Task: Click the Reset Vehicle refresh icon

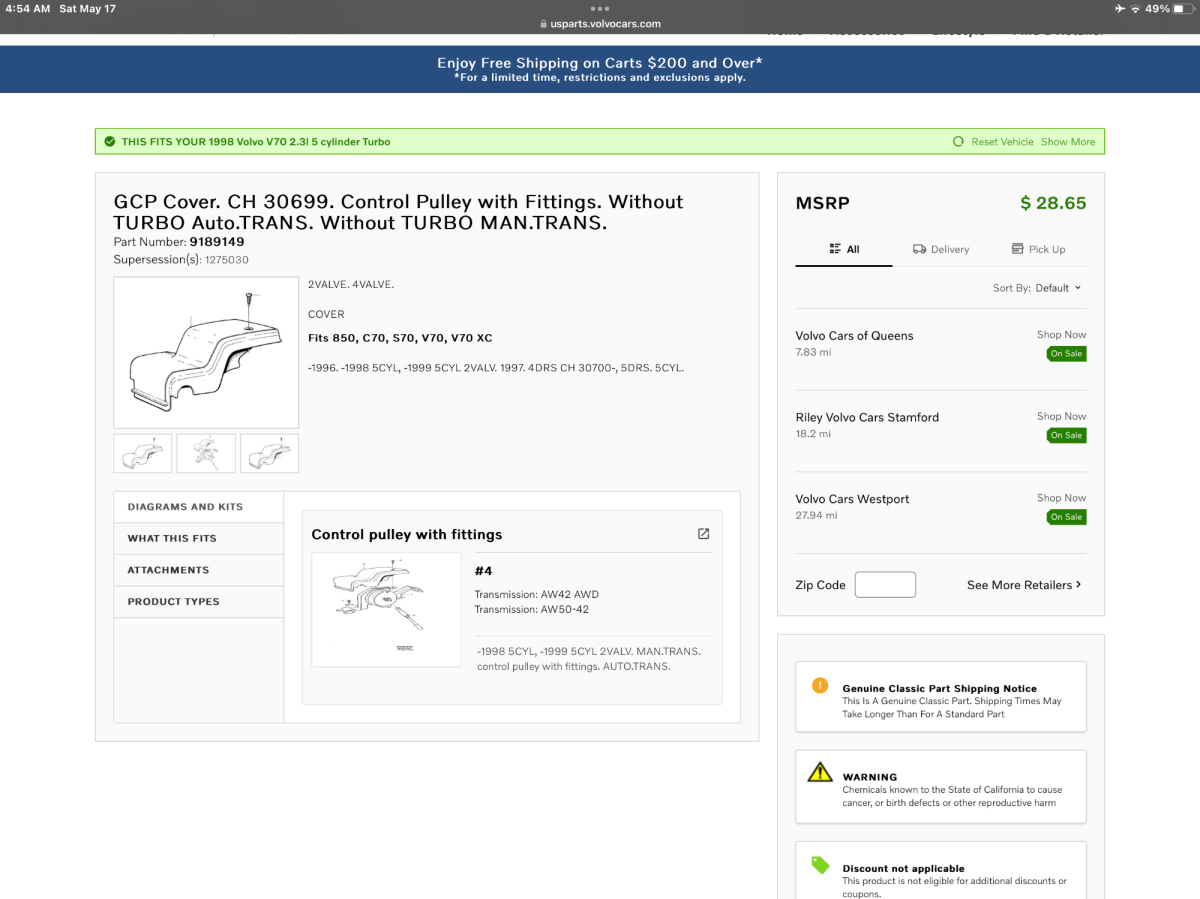Action: pyautogui.click(x=958, y=142)
